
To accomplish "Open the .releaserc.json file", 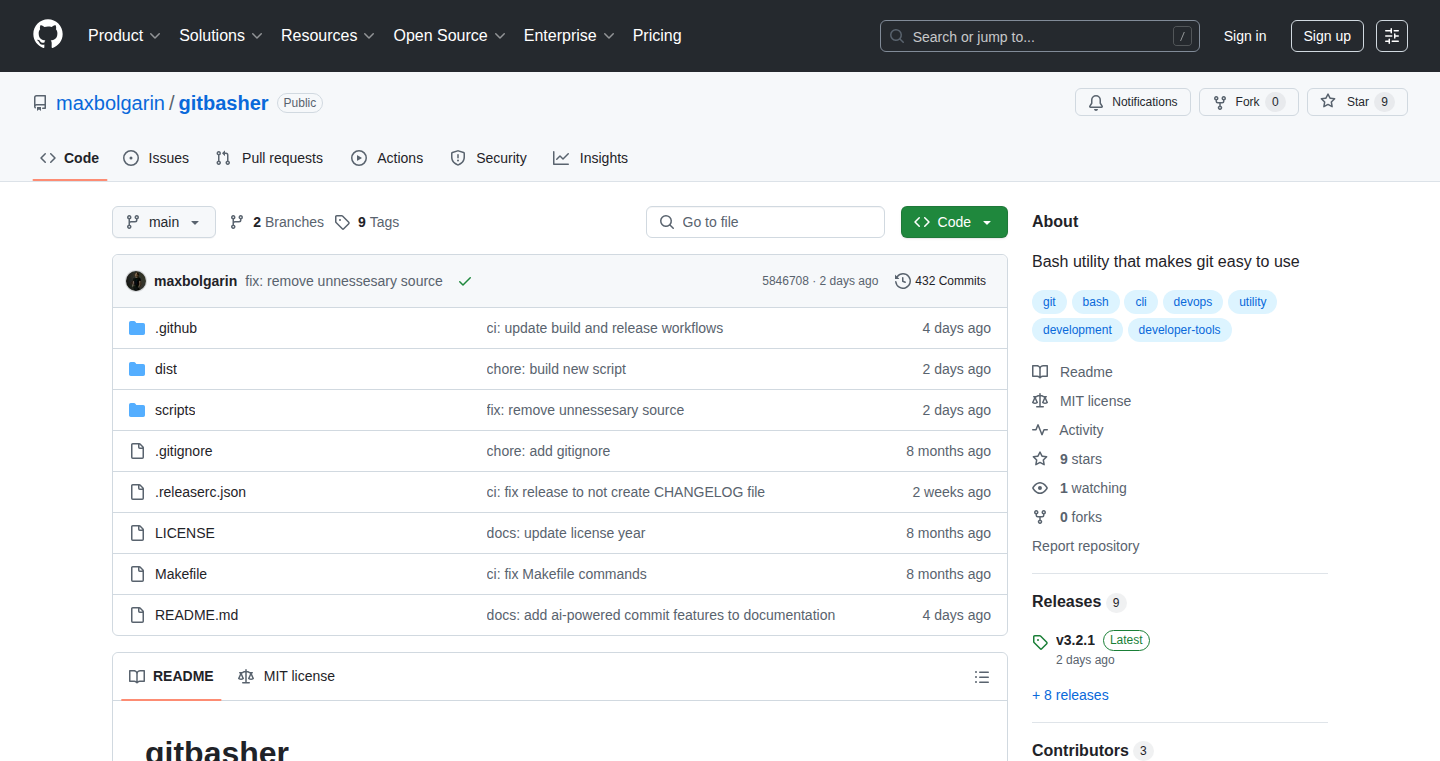I will [x=200, y=492].
